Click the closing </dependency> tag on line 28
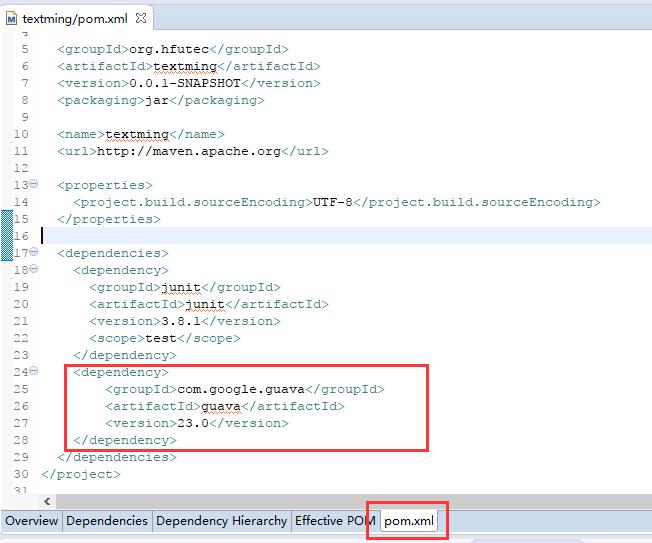Screen dimensions: 652x543 [125, 440]
